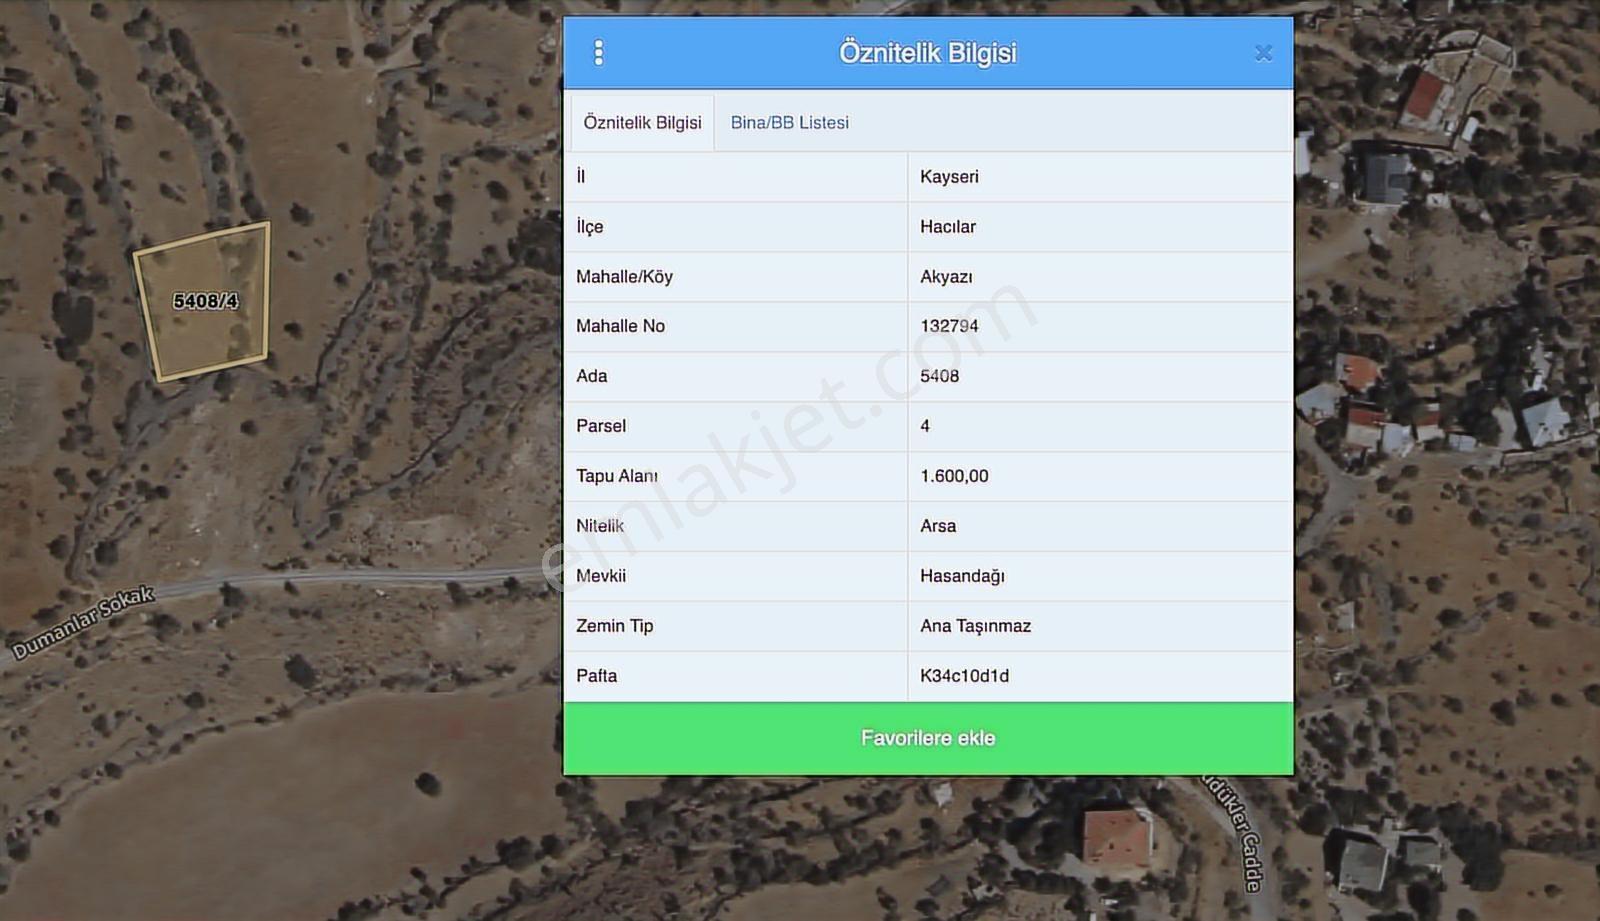Screen dimensions: 1600x921
Task: Click the Akyazı neighborhood value
Action: pyautogui.click(x=946, y=277)
